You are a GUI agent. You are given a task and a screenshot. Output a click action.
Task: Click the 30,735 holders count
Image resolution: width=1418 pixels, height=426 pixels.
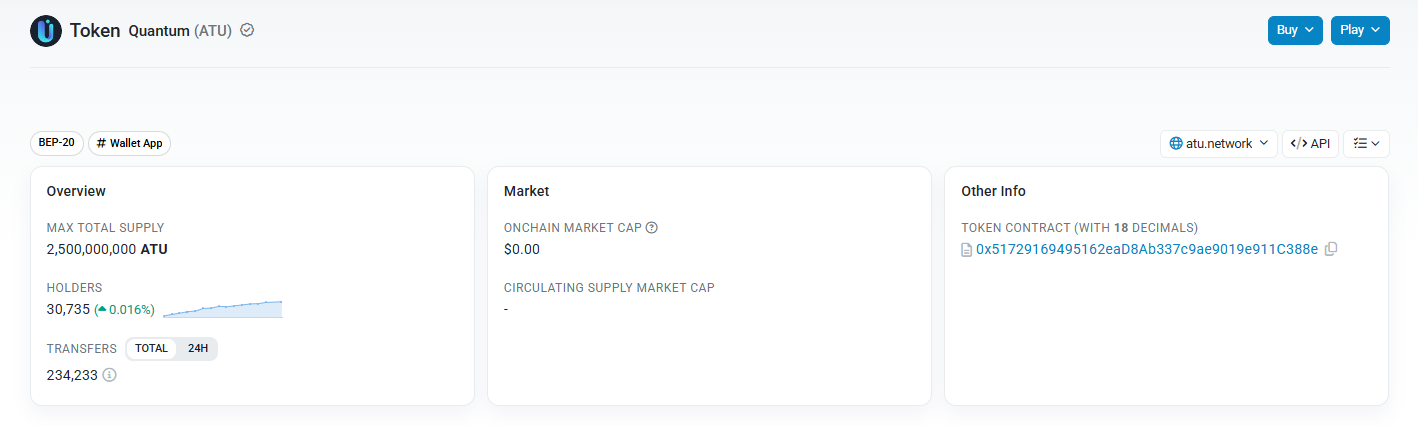[68, 310]
